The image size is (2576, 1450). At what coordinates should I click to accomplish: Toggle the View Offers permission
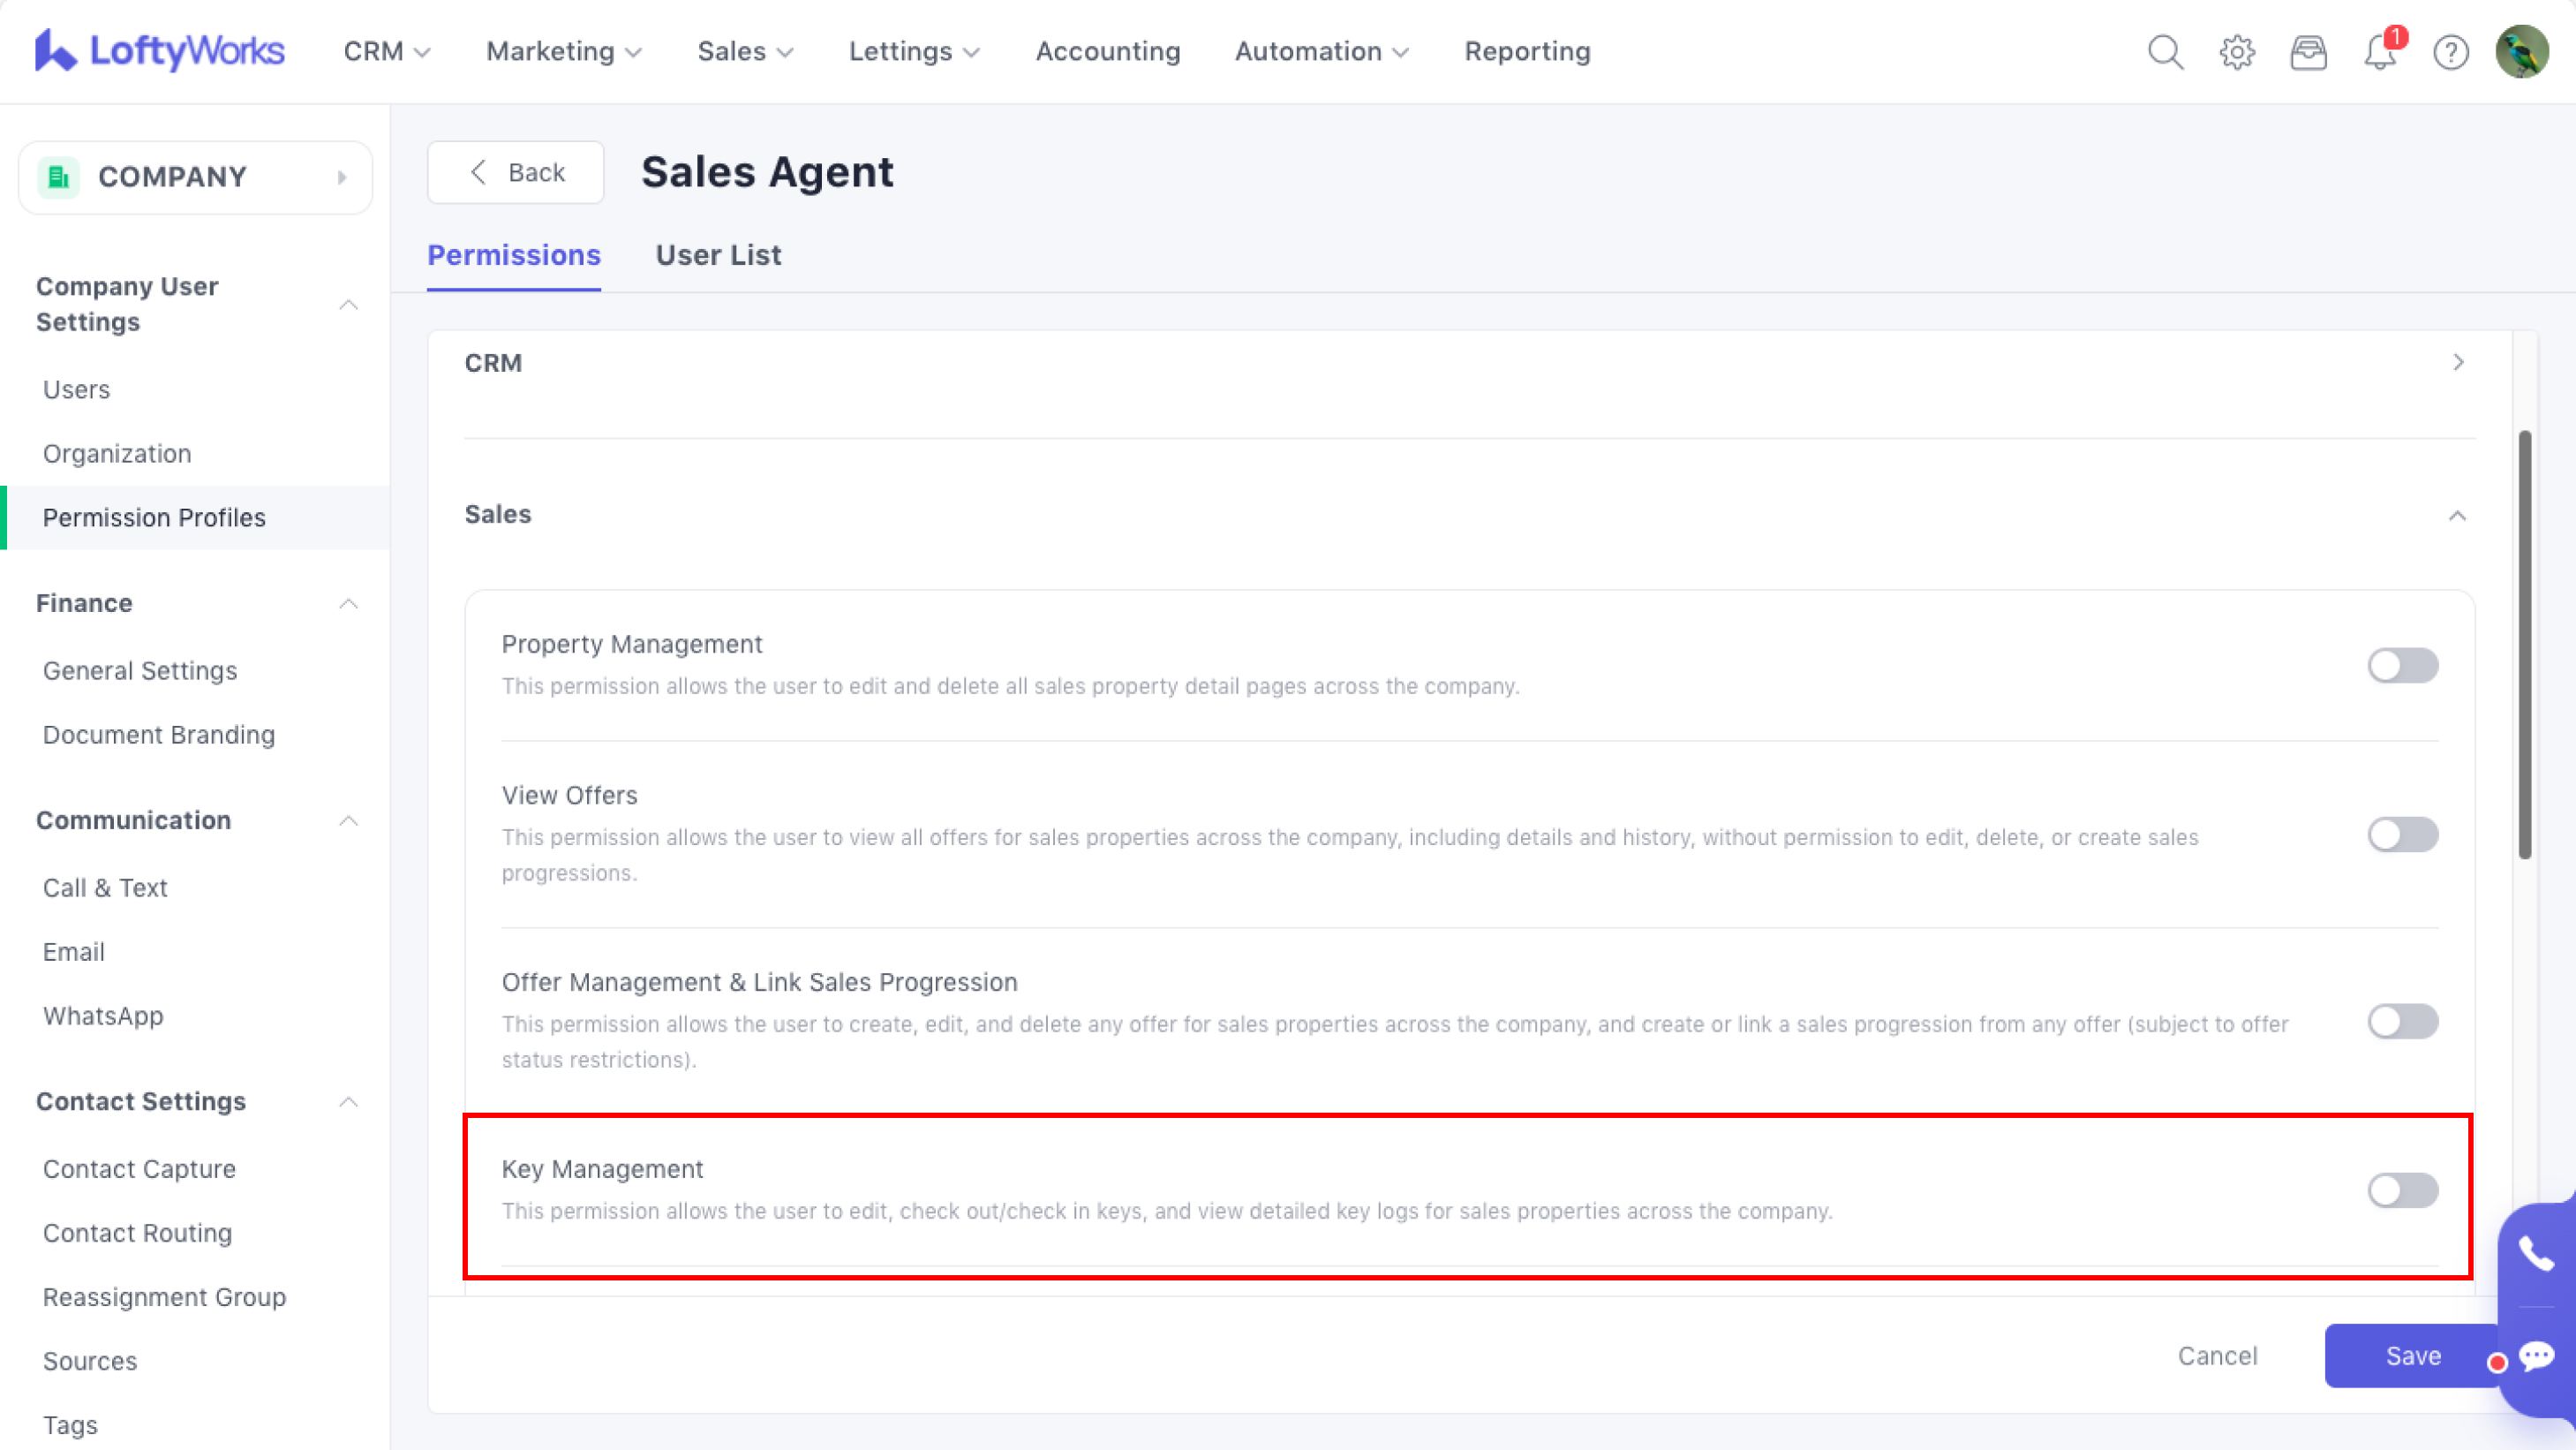coord(2402,834)
